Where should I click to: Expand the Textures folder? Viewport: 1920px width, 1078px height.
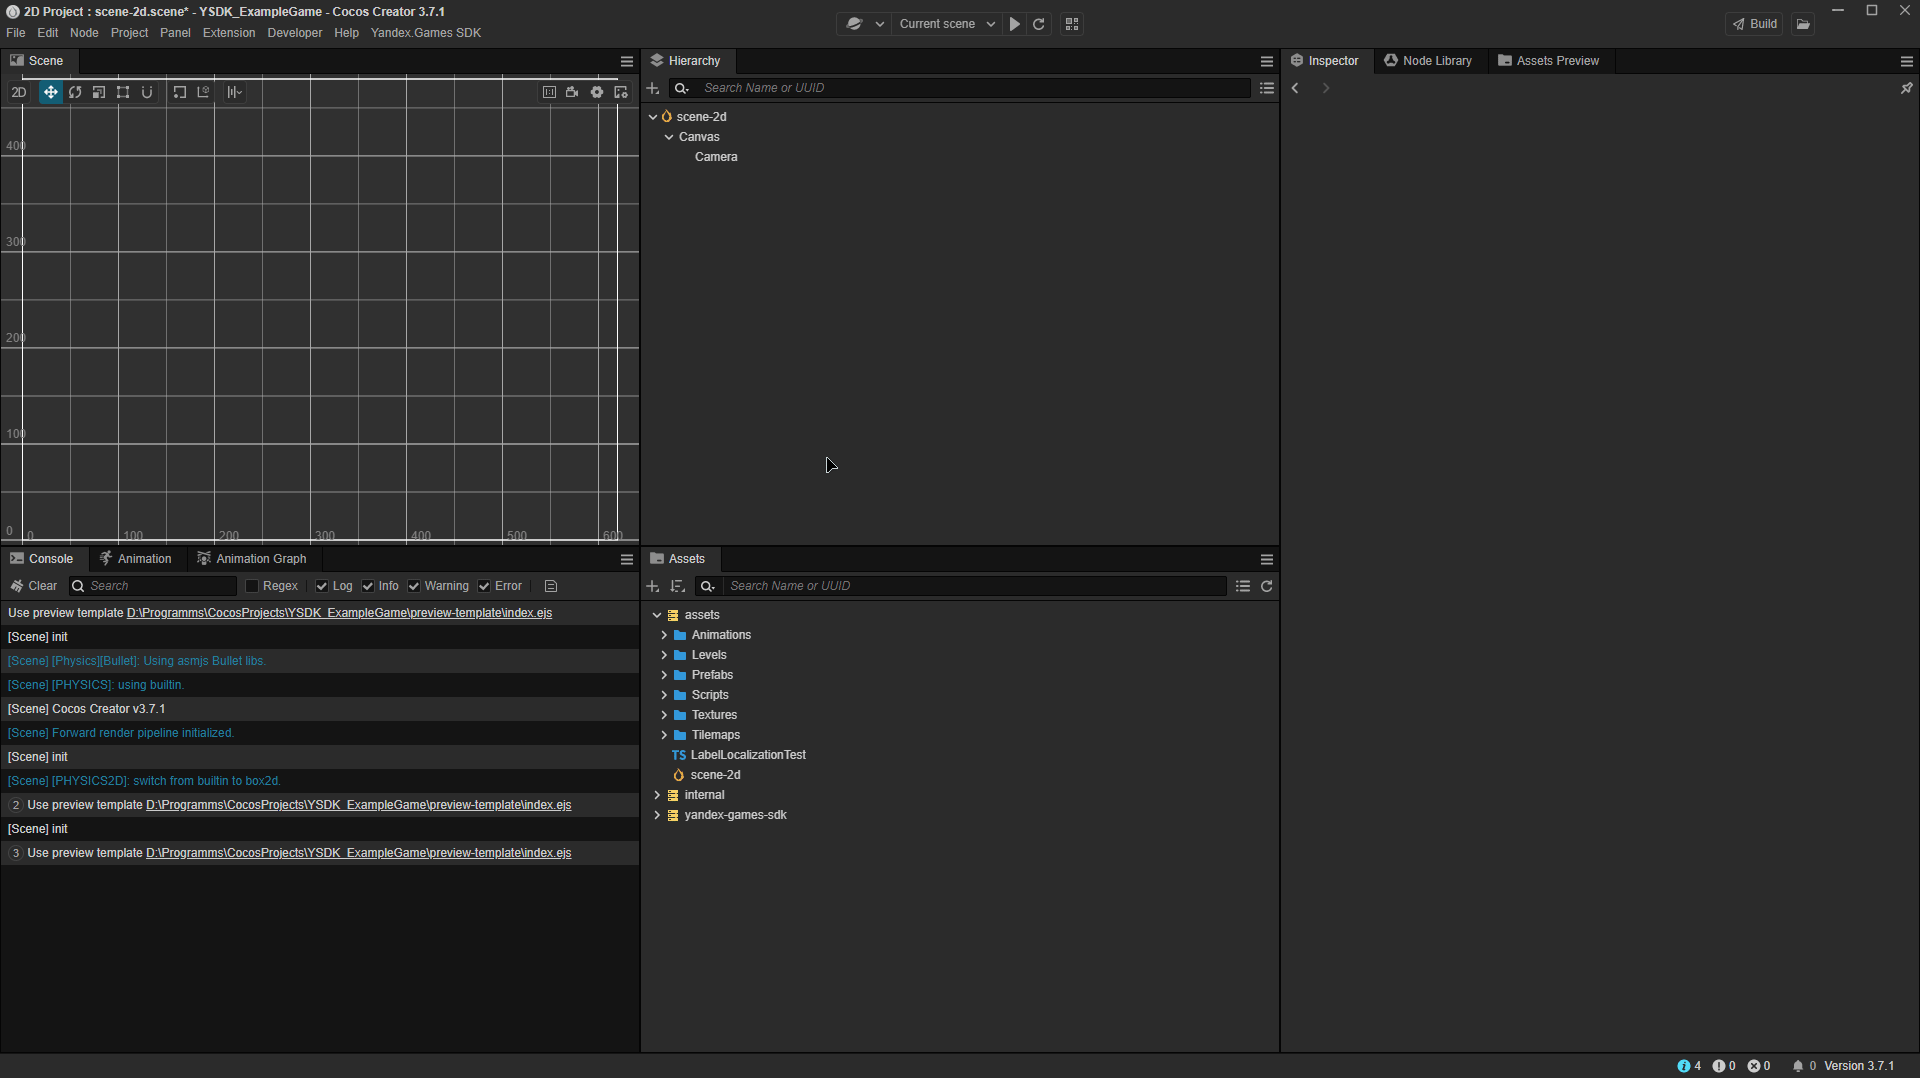(664, 715)
